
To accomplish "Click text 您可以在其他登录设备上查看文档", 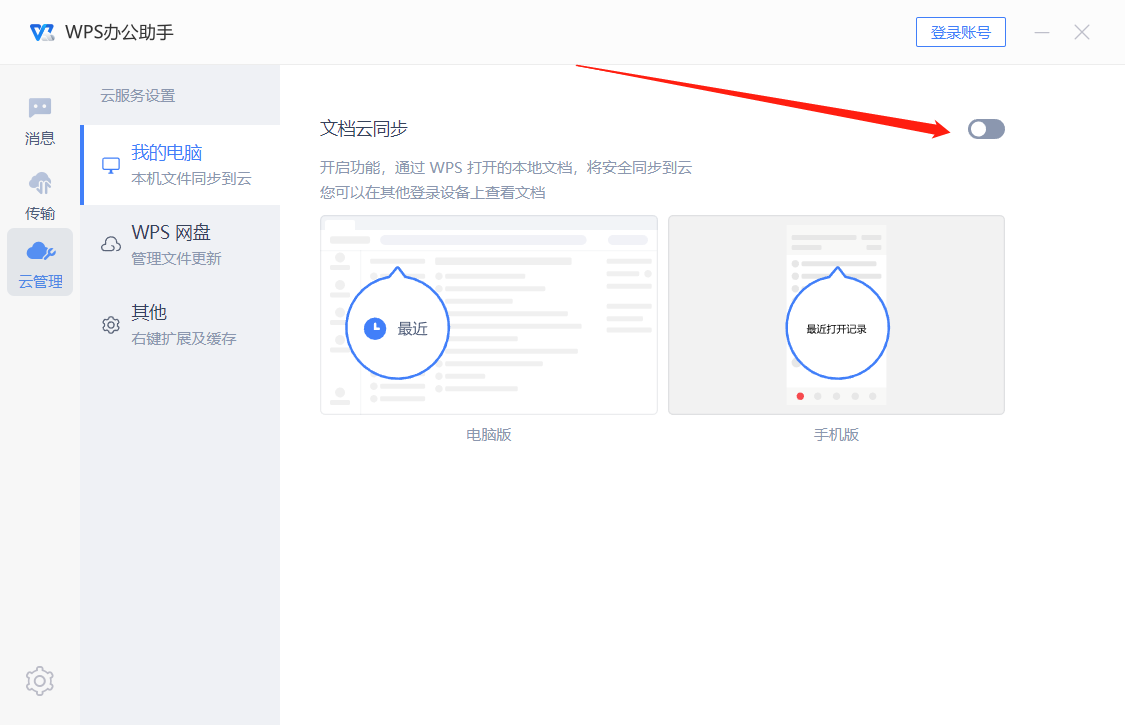I will [433, 192].
